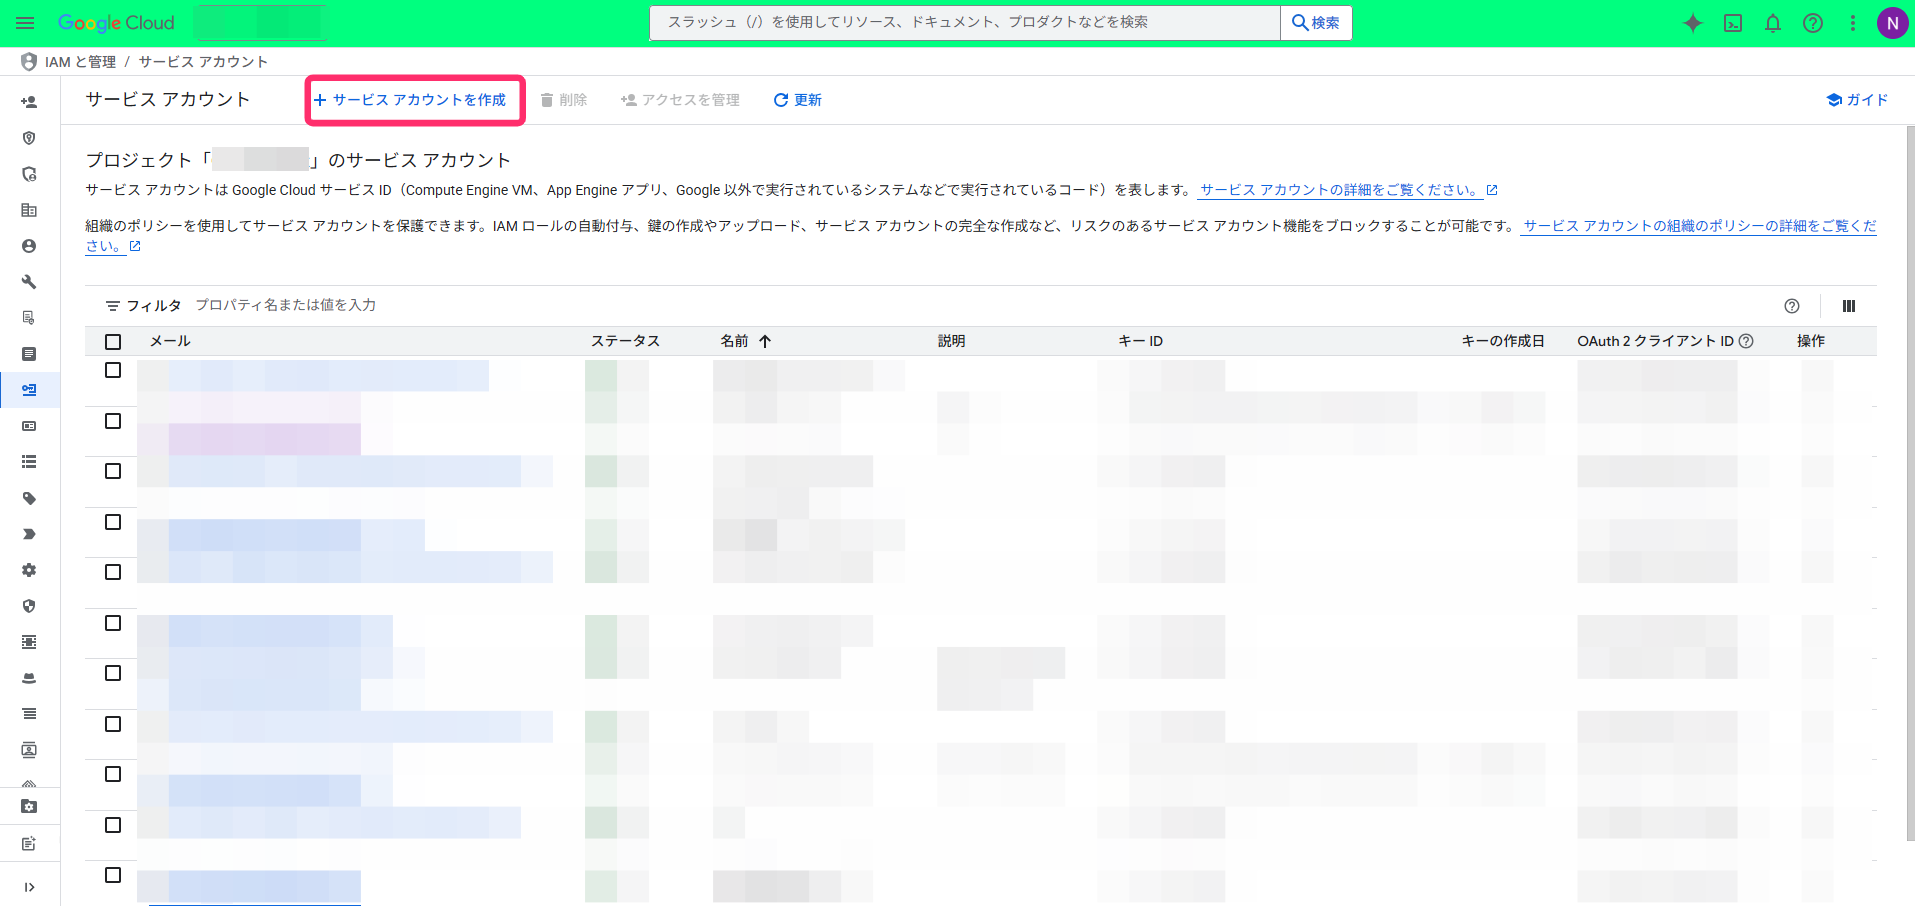Toggle the select-all checkbox in table header

coord(113,342)
